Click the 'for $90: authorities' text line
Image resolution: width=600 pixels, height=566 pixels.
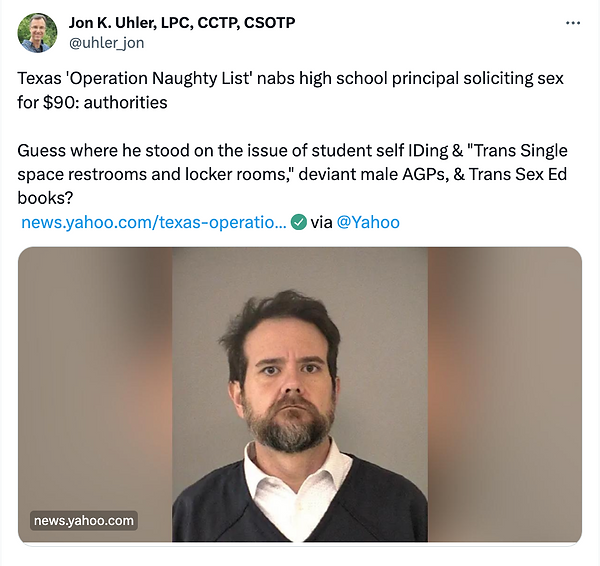[92, 103]
